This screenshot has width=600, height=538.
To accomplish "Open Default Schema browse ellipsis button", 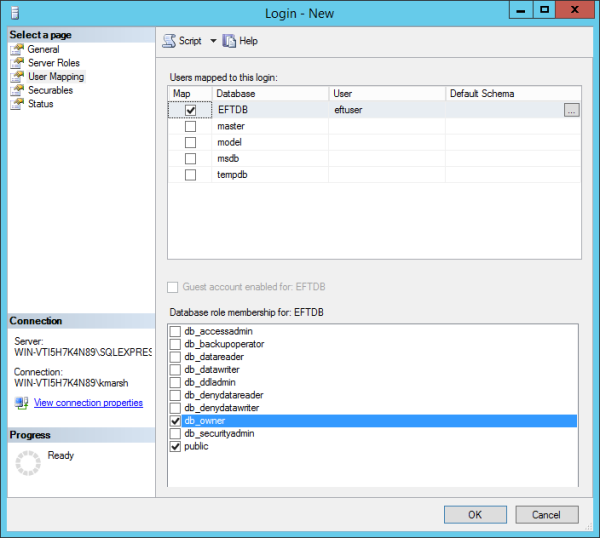I will click(571, 110).
